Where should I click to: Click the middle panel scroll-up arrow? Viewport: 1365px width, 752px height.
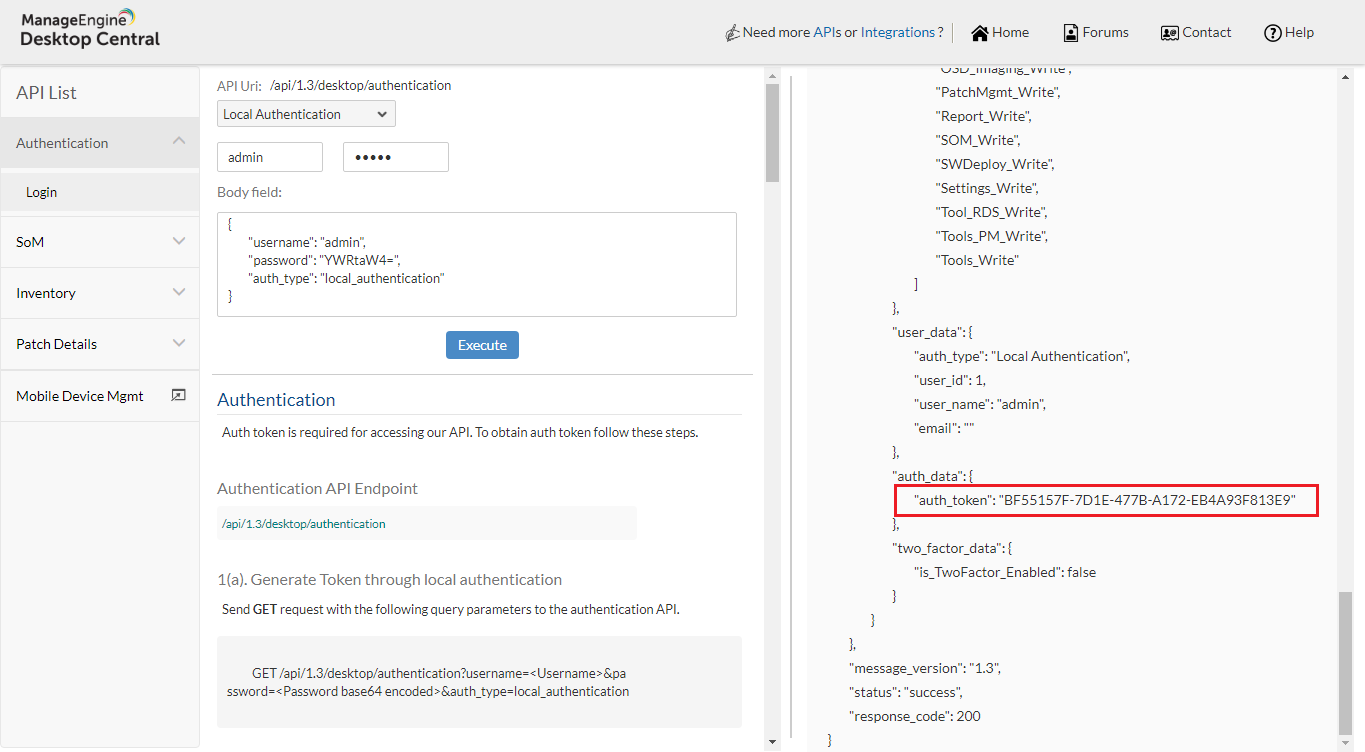(772, 75)
